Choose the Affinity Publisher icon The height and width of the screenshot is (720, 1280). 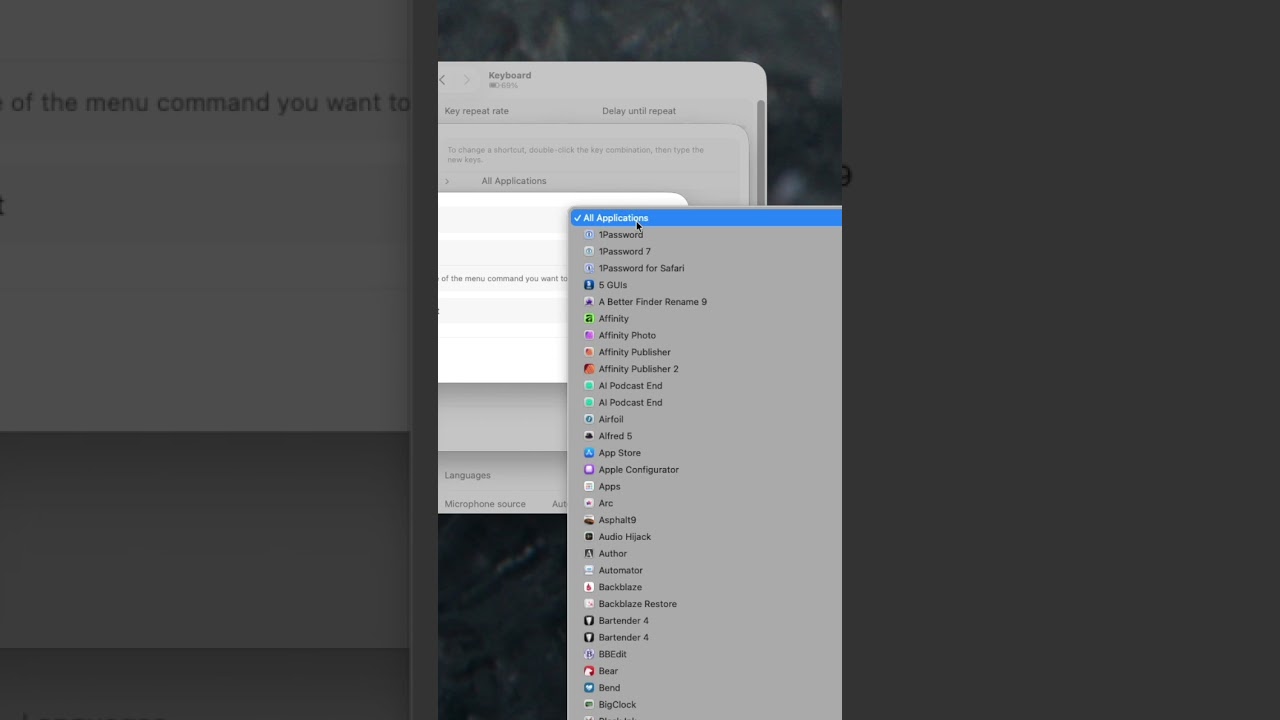[589, 352]
